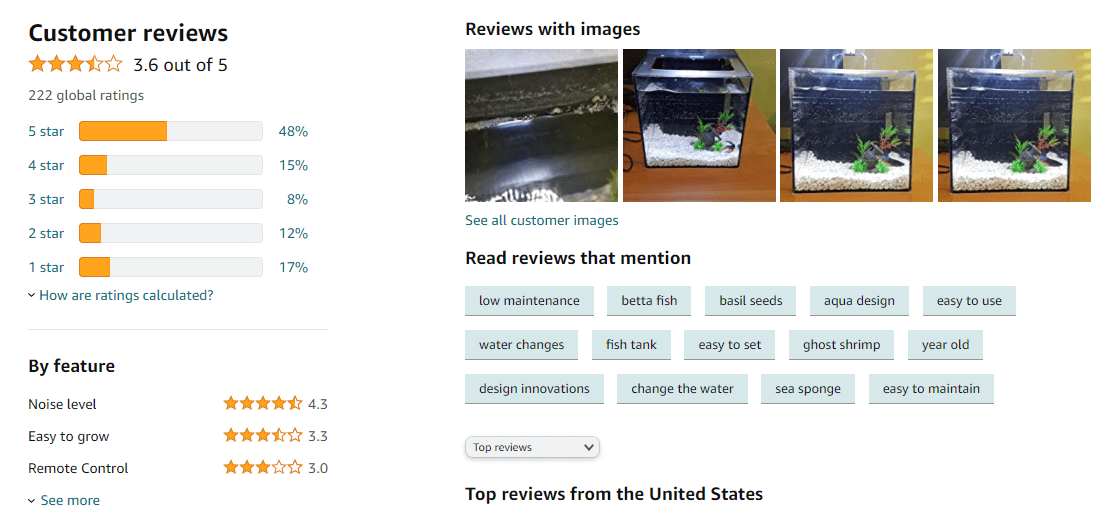Select the 'betta fish' review tag
Screen dimensions: 1112x523
[649, 301]
